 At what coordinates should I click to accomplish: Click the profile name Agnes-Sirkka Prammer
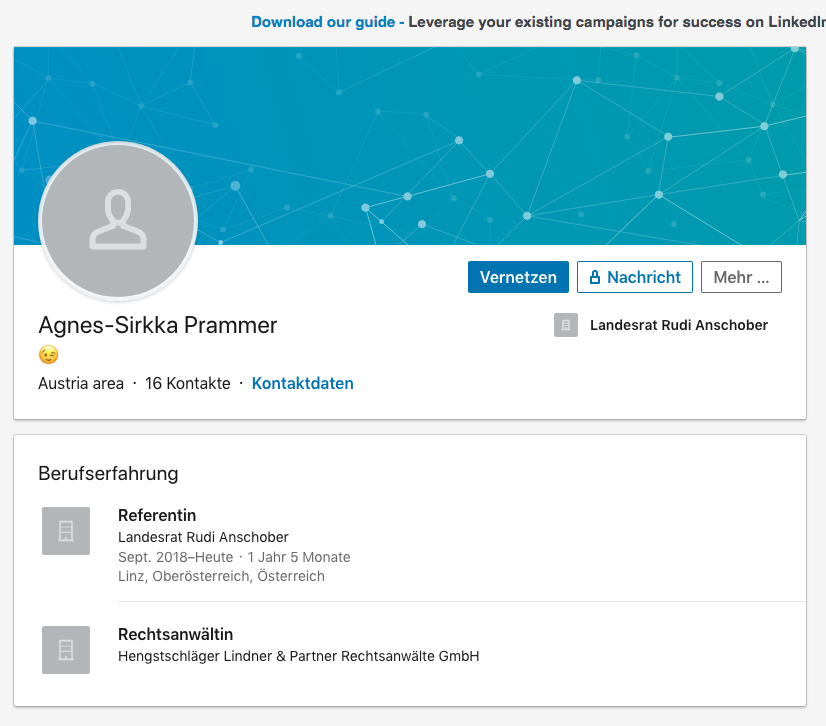click(x=158, y=325)
